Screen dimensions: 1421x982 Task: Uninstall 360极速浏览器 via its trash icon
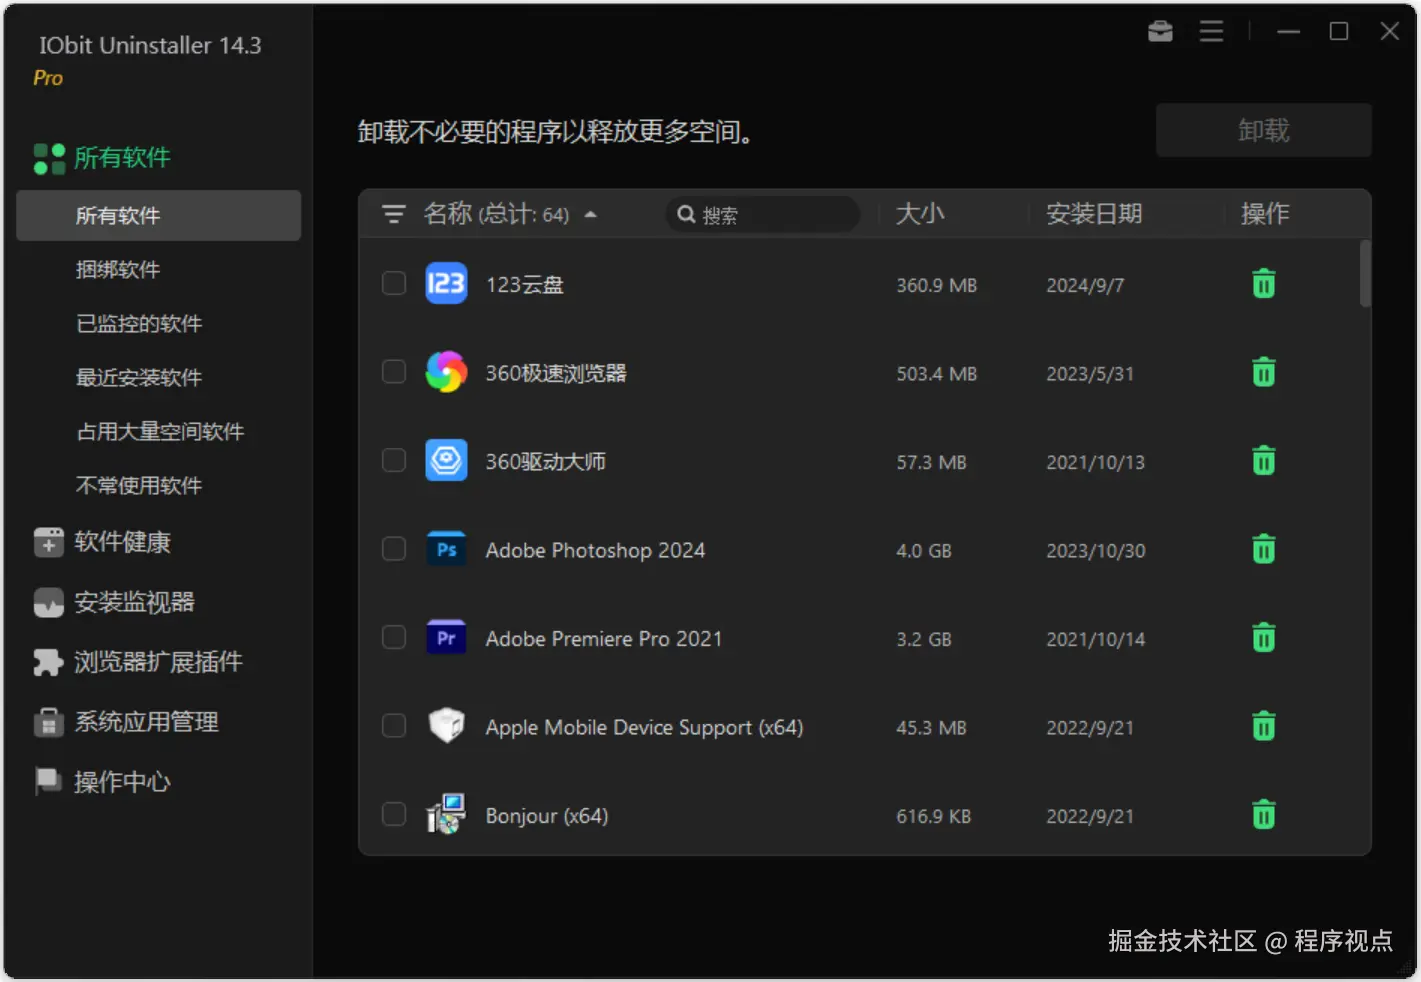tap(1264, 373)
